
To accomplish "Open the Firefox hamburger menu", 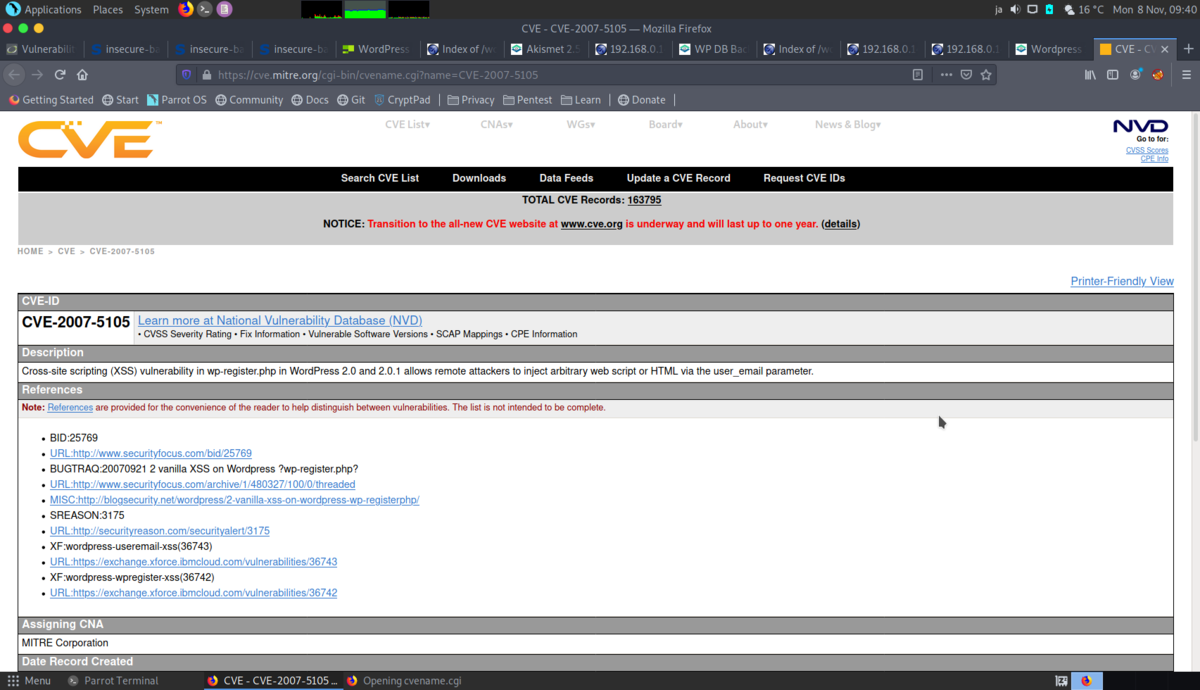I will (1186, 75).
